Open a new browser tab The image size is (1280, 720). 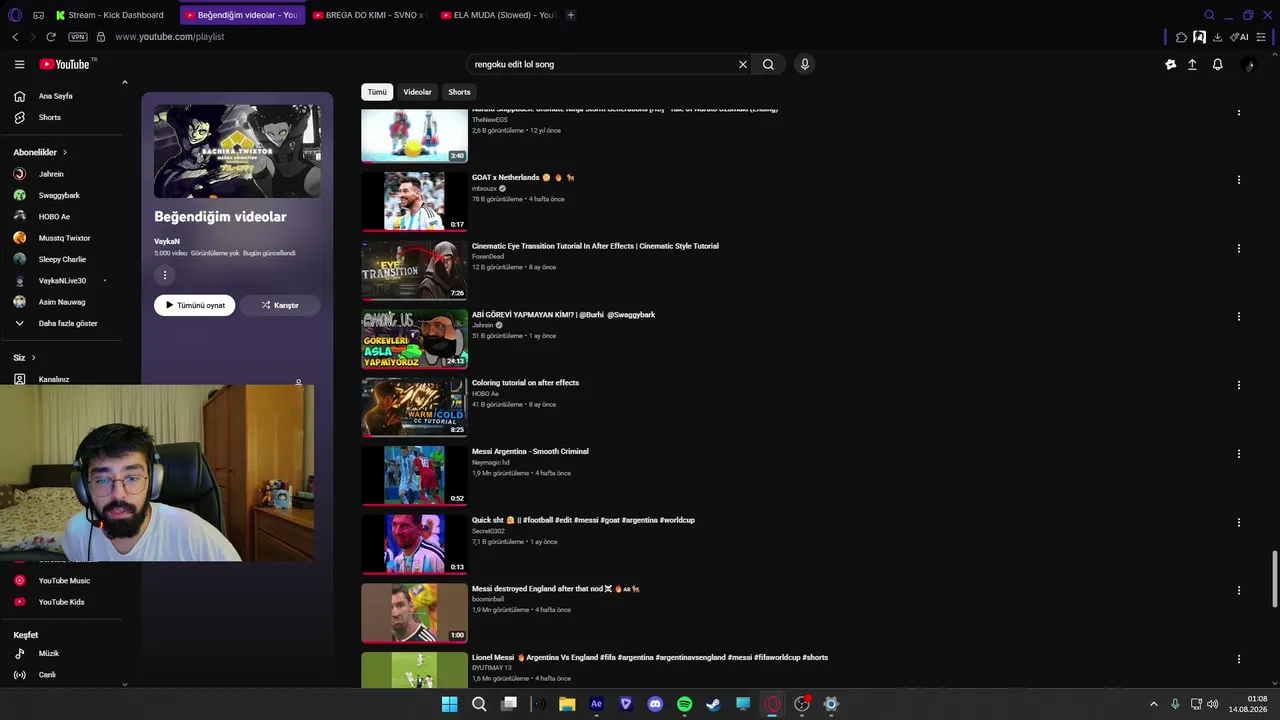[x=571, y=15]
